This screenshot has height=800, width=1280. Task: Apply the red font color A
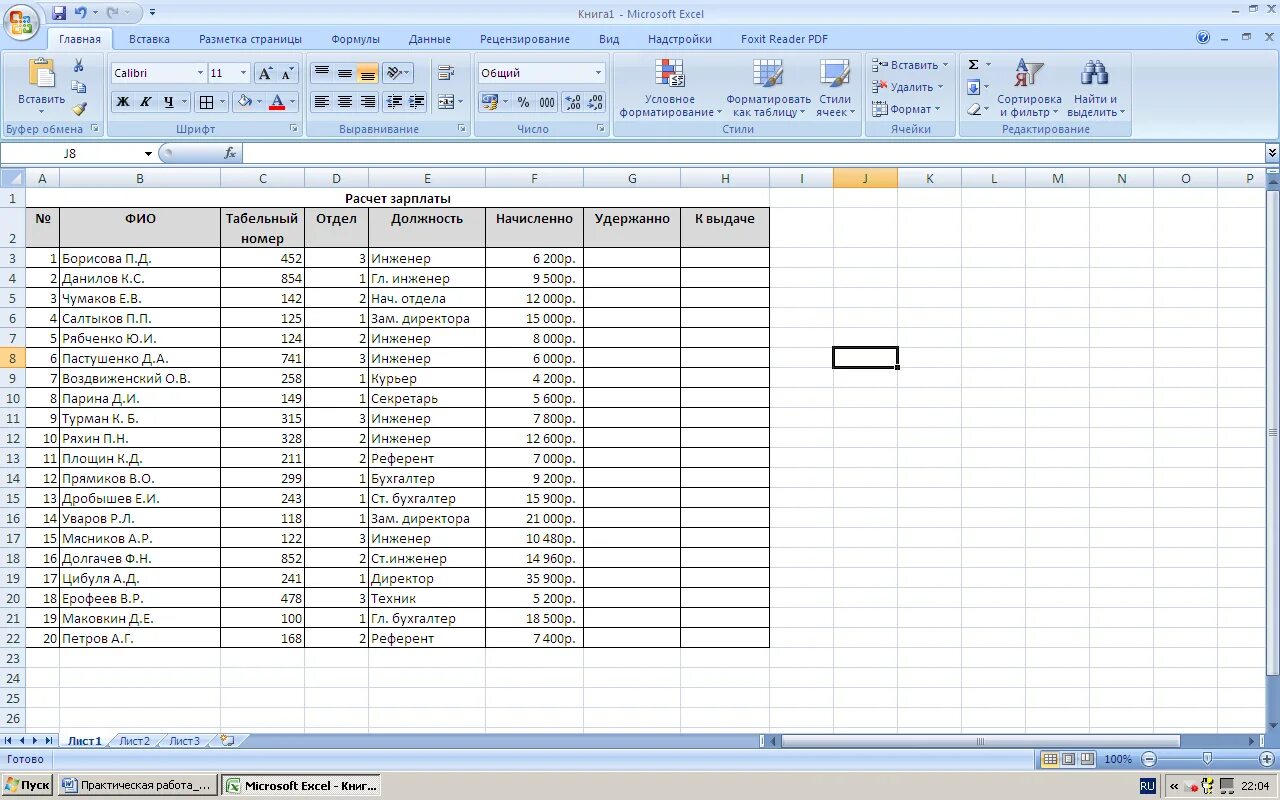(277, 102)
